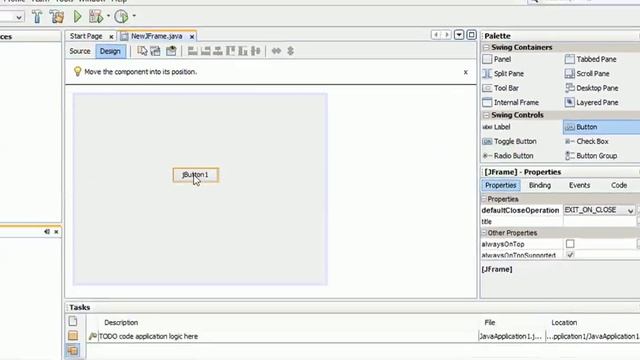Align components right in column
This screenshot has width=640, height=360.
[205, 51]
